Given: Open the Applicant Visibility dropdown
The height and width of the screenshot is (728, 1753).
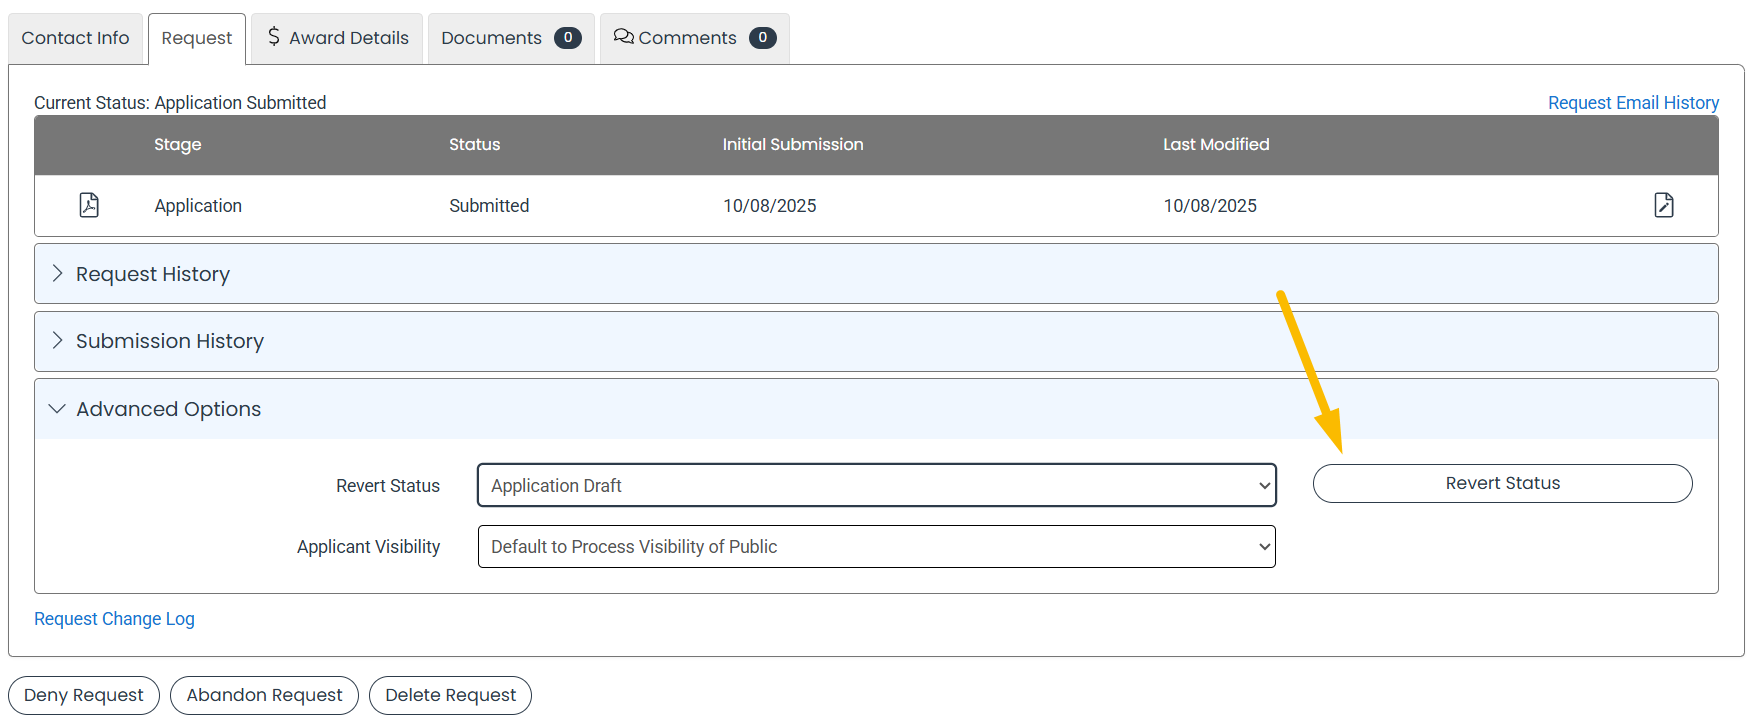Looking at the screenshot, I should pyautogui.click(x=876, y=546).
